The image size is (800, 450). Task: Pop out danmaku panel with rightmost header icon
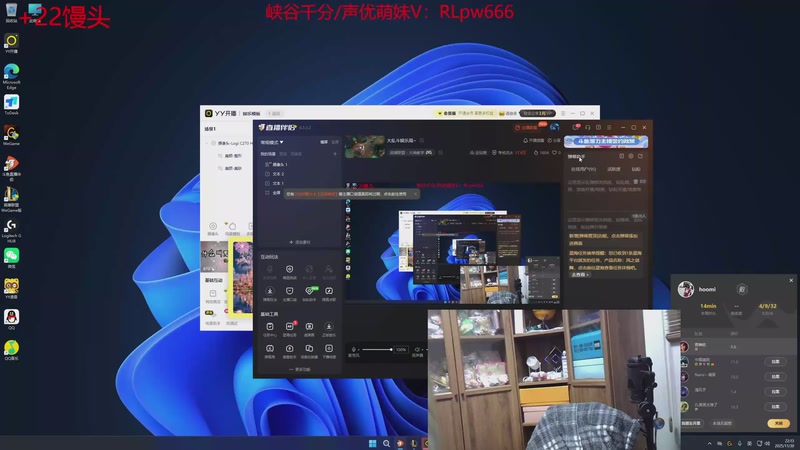click(640, 156)
